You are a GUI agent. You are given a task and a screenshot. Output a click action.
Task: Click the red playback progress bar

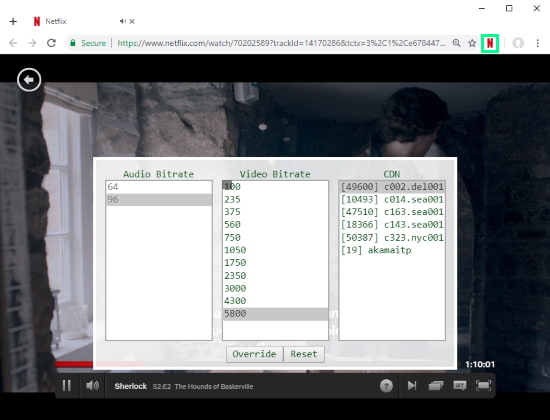point(74,364)
